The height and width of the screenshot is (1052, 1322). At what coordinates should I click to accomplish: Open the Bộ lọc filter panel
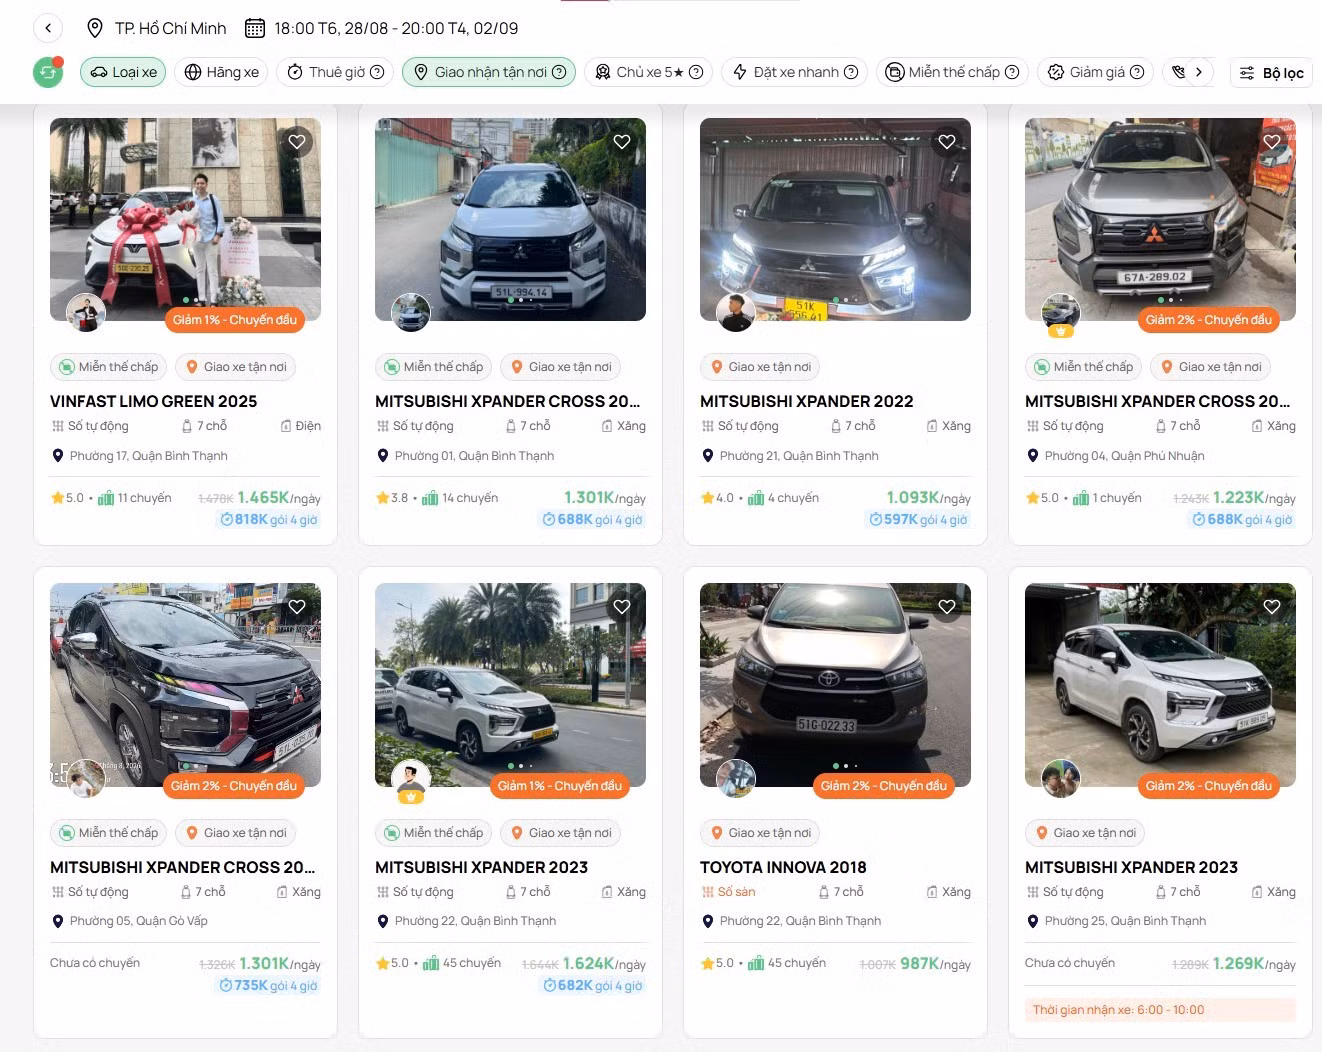tap(1272, 73)
